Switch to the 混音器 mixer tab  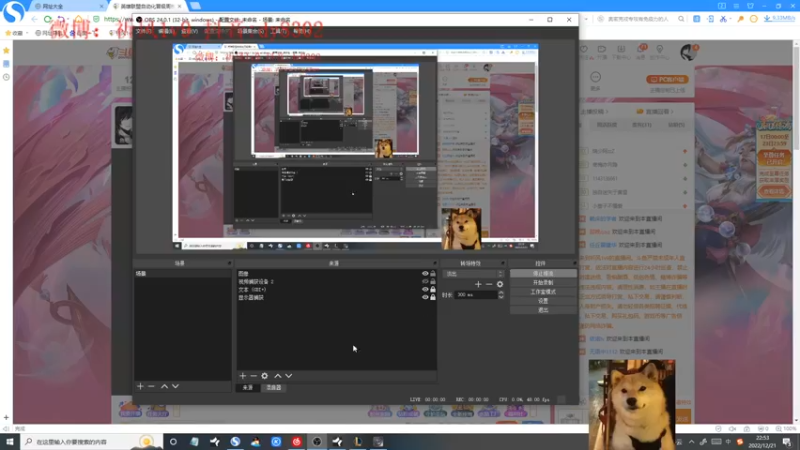pos(273,388)
